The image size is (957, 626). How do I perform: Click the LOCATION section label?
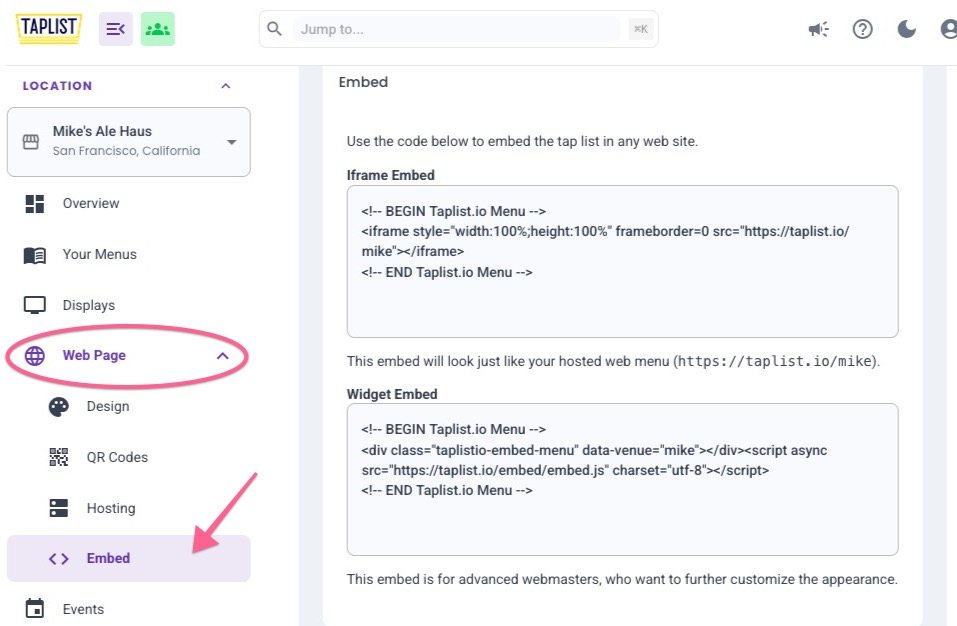57,86
